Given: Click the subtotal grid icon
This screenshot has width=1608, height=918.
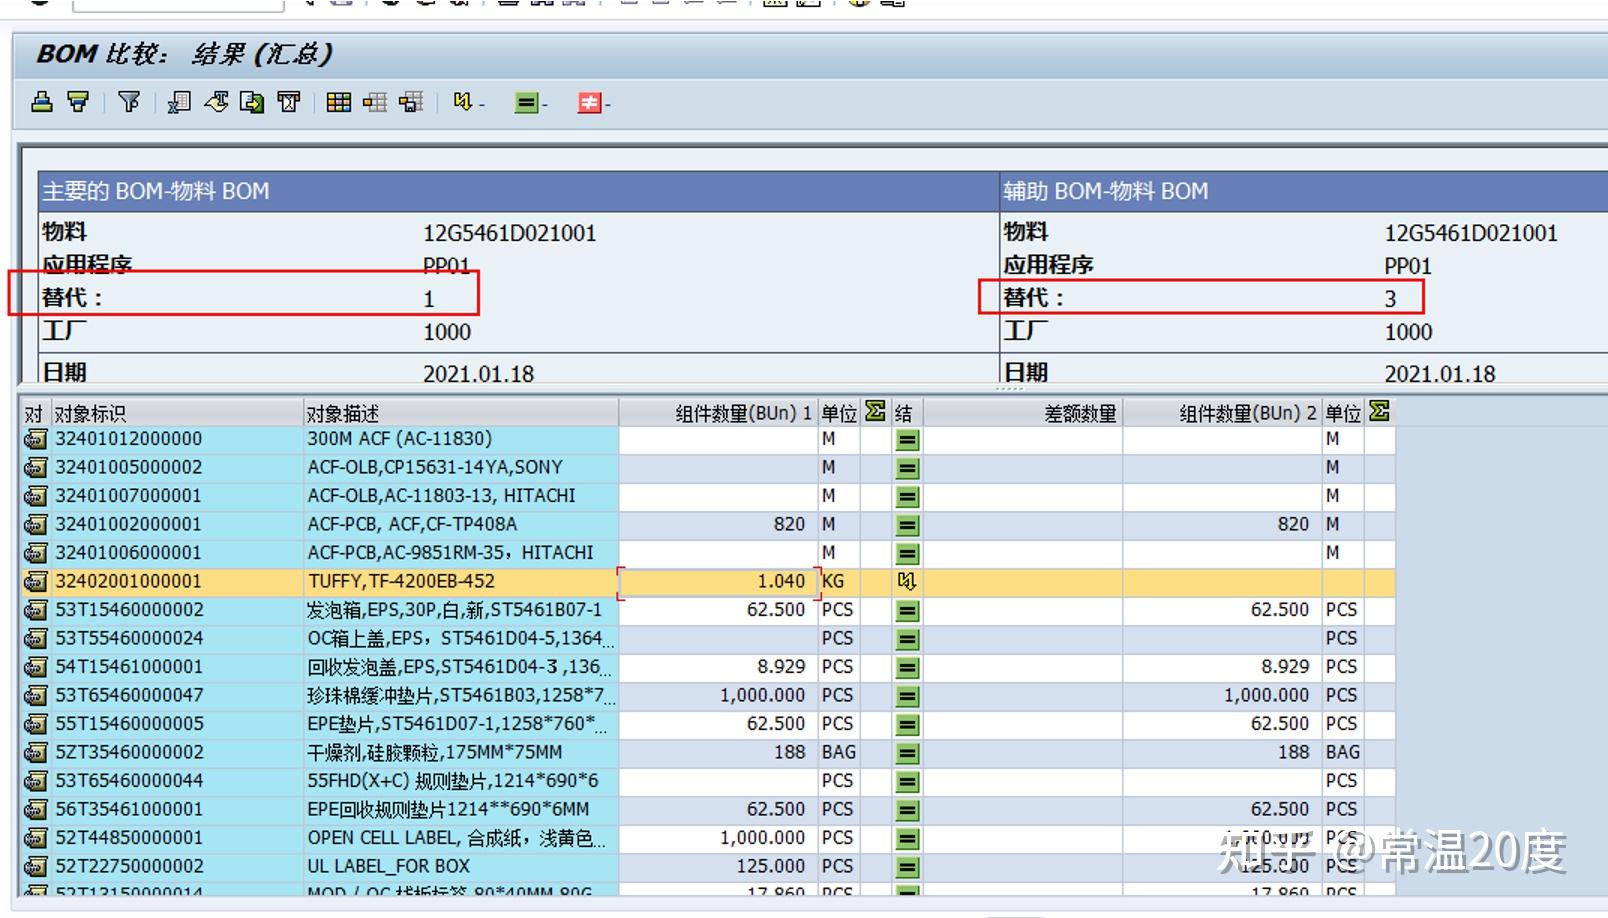Looking at the screenshot, I should click(375, 103).
